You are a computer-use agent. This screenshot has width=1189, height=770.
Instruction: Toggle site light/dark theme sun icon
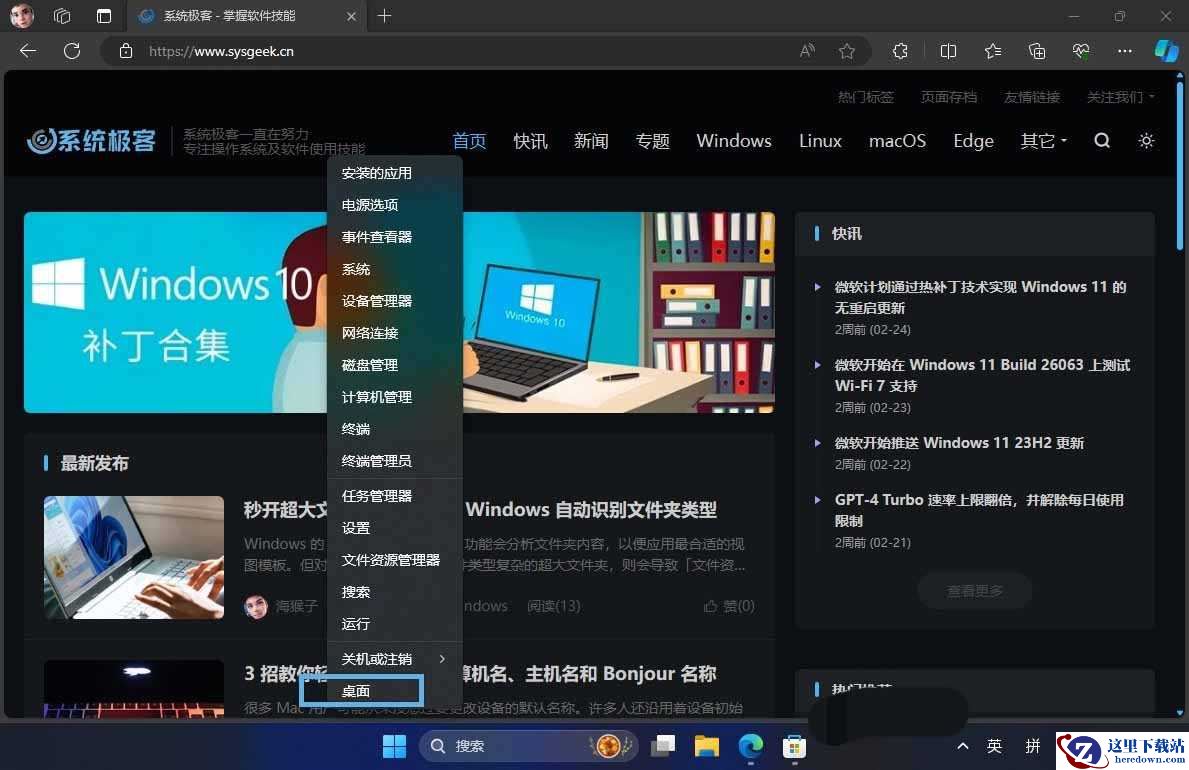click(x=1146, y=140)
